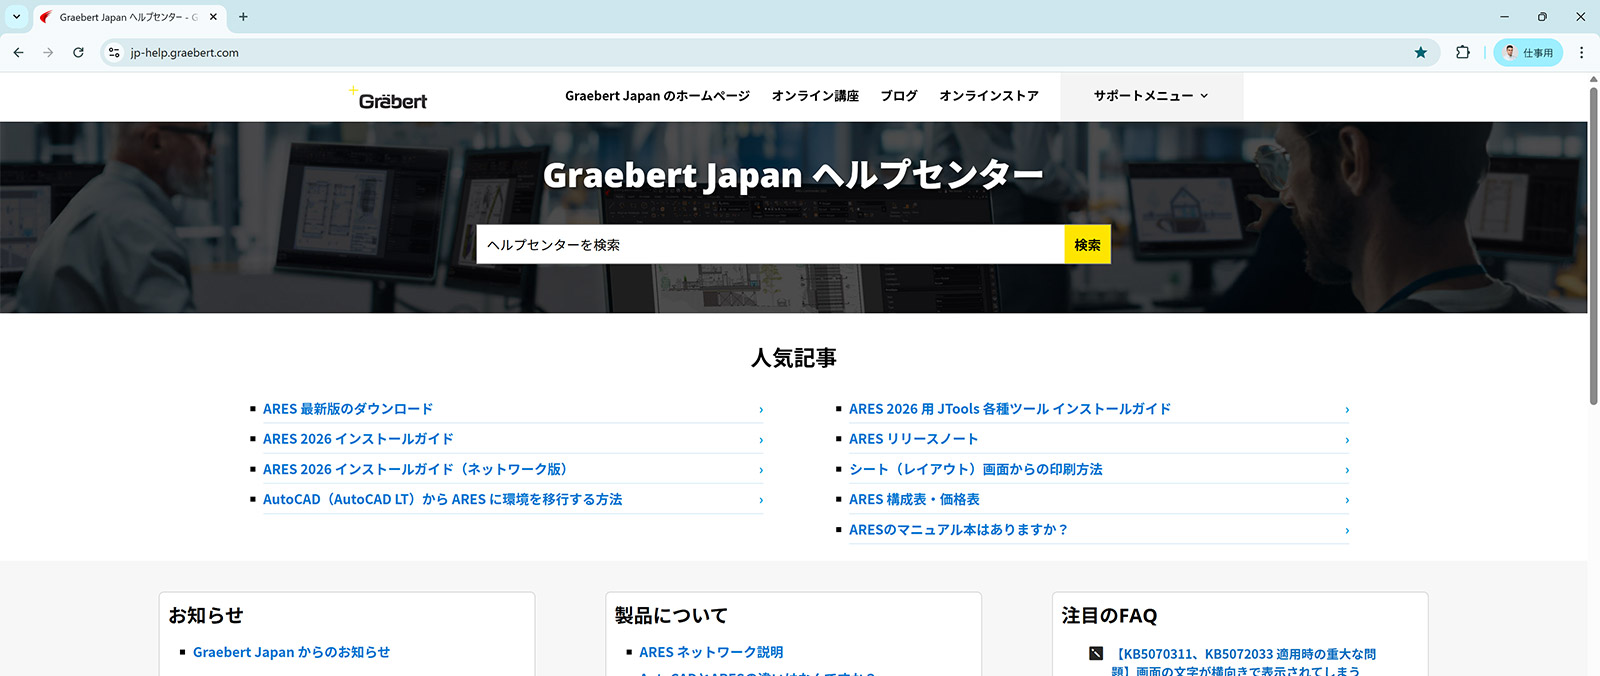Screen dimensions: 1600x676
Task: Open オンライン講座 in navigation menu
Action: pyautogui.click(x=815, y=96)
